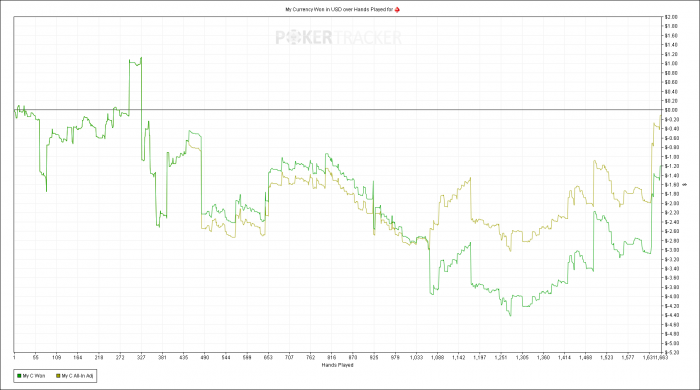
Task: Click x-axis tick label '164'
Action: 78,357
